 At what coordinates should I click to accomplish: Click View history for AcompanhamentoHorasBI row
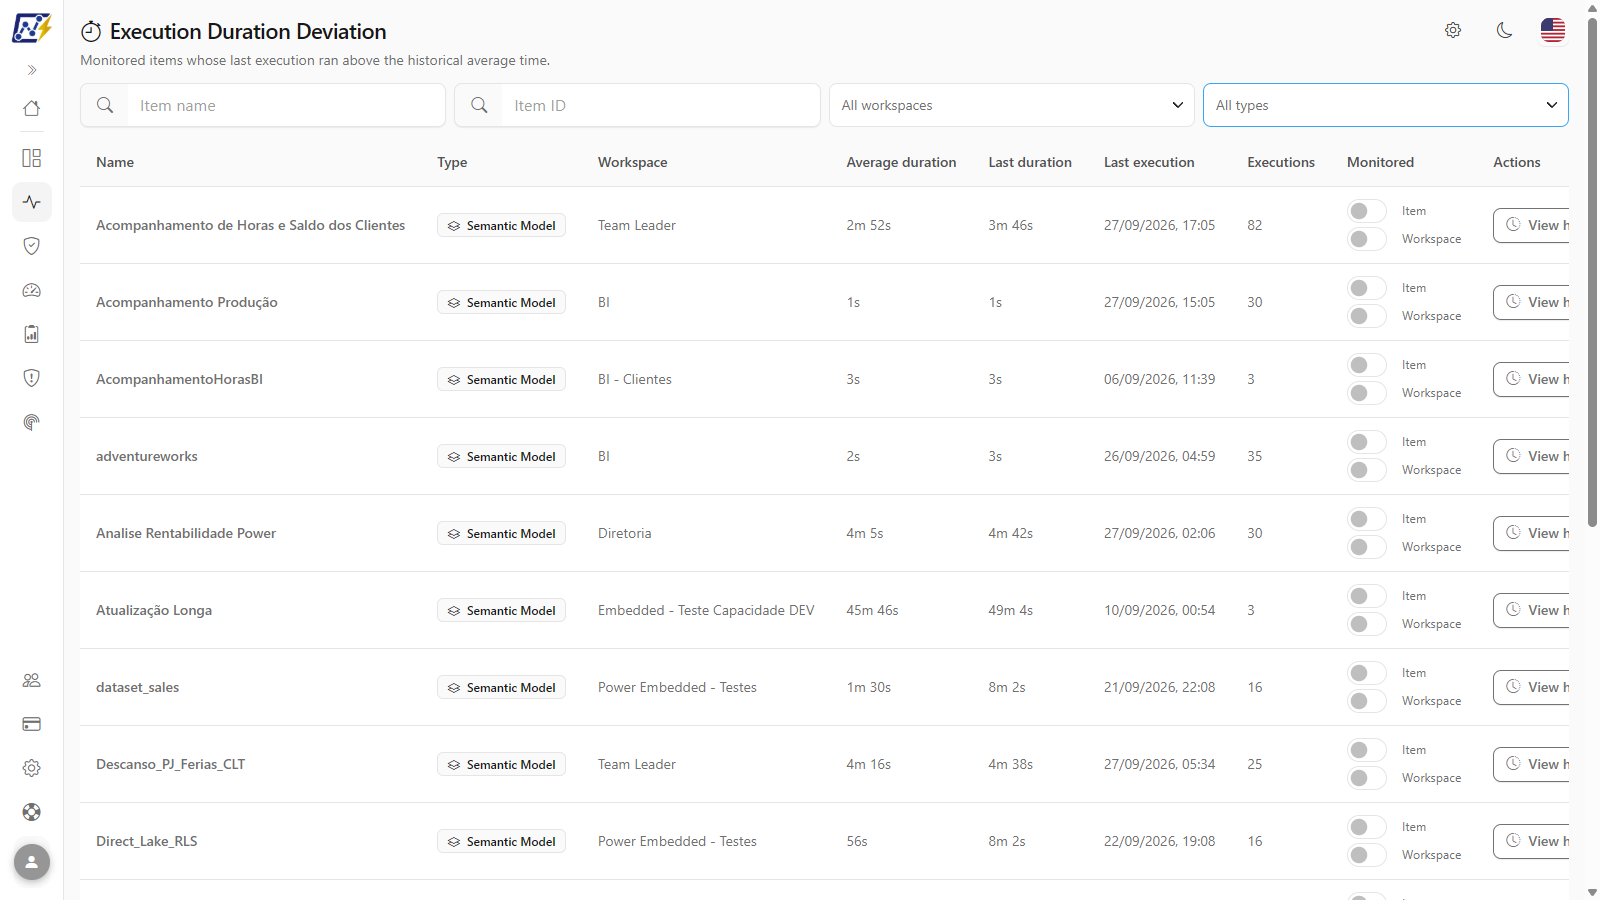(x=1532, y=379)
